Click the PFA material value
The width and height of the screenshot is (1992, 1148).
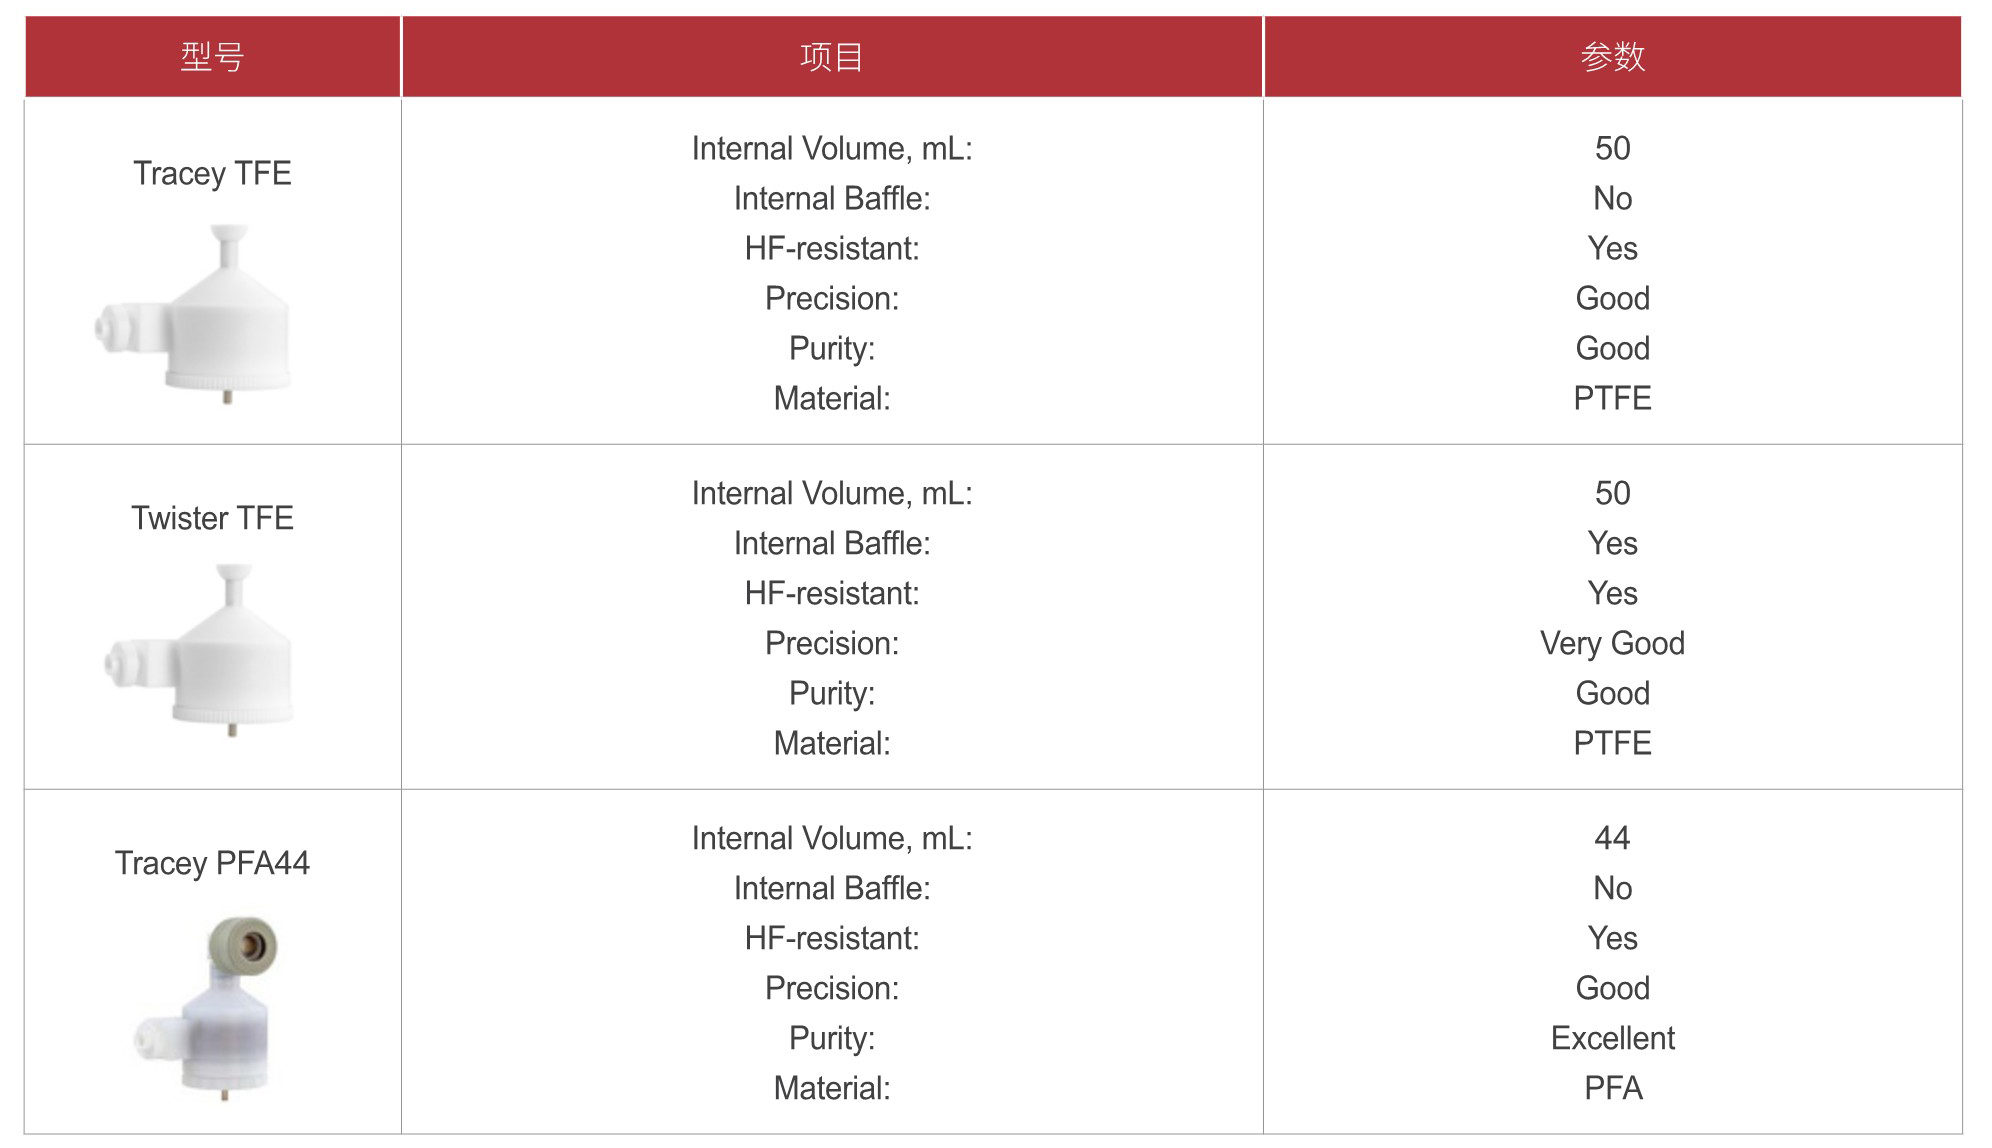pyautogui.click(x=1613, y=1088)
